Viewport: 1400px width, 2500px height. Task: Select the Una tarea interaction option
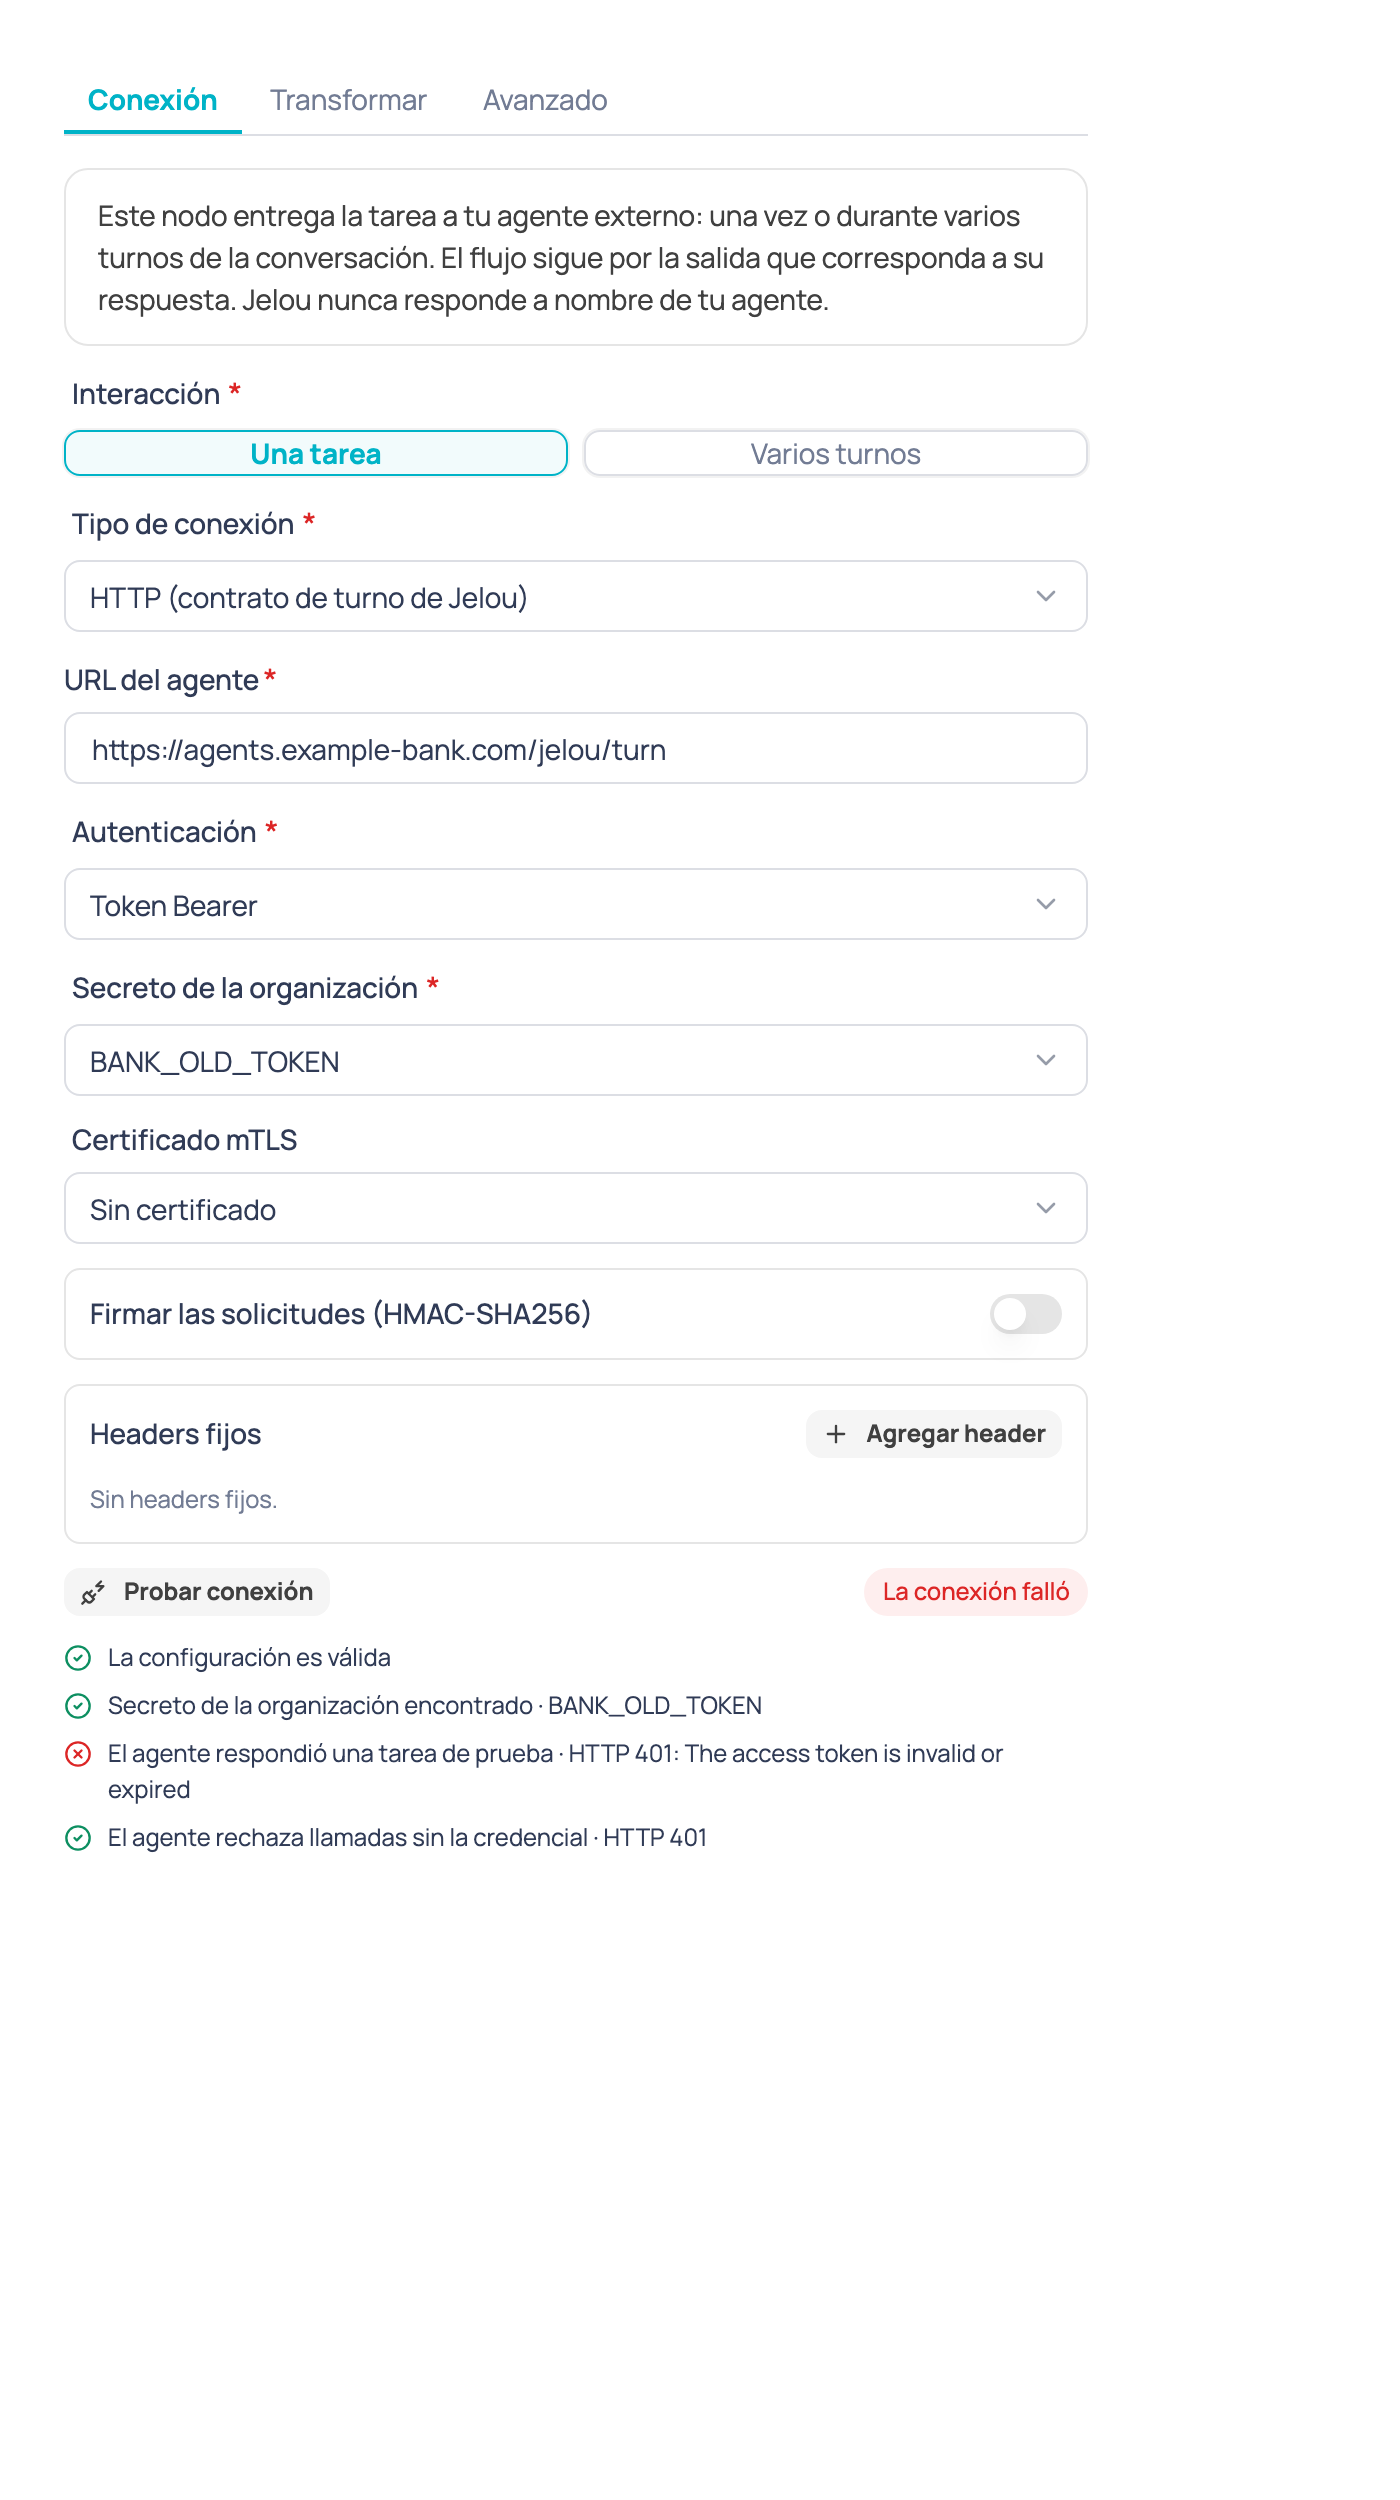point(316,453)
